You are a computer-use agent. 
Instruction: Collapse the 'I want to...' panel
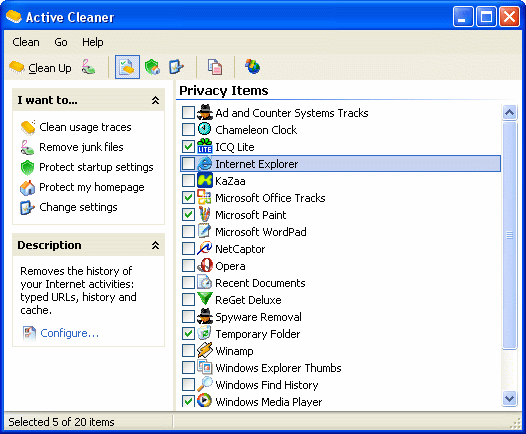(x=155, y=100)
